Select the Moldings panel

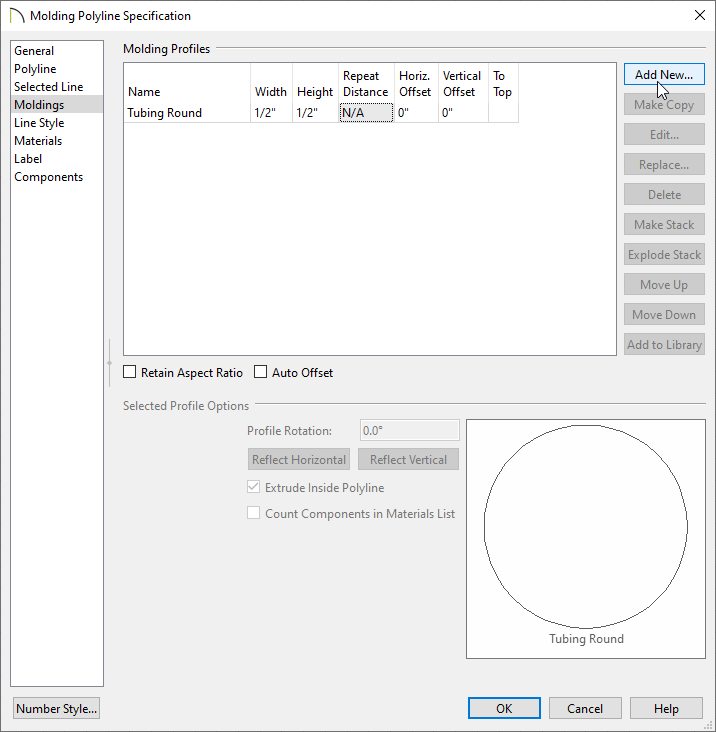click(56, 105)
